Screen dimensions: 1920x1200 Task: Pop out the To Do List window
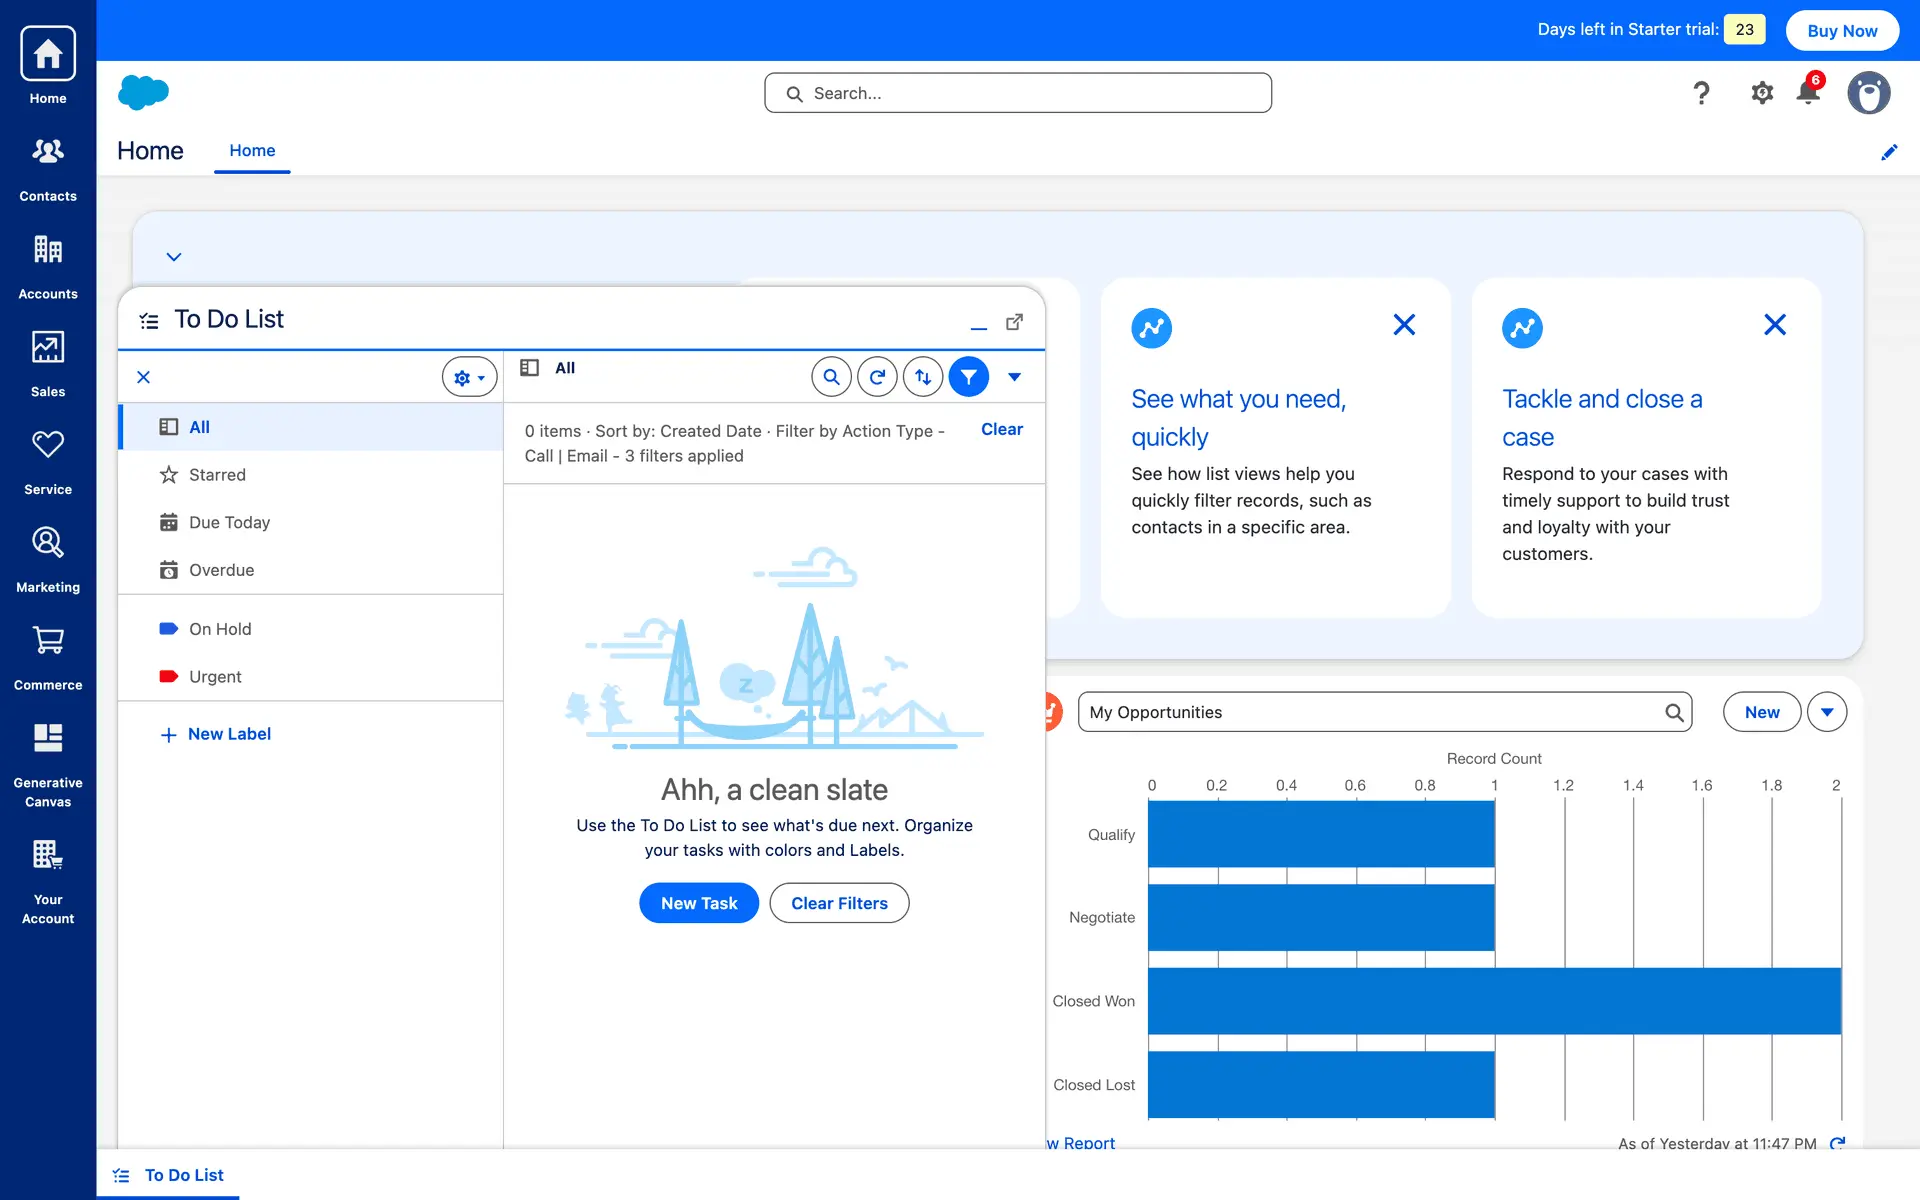pyautogui.click(x=1014, y=322)
